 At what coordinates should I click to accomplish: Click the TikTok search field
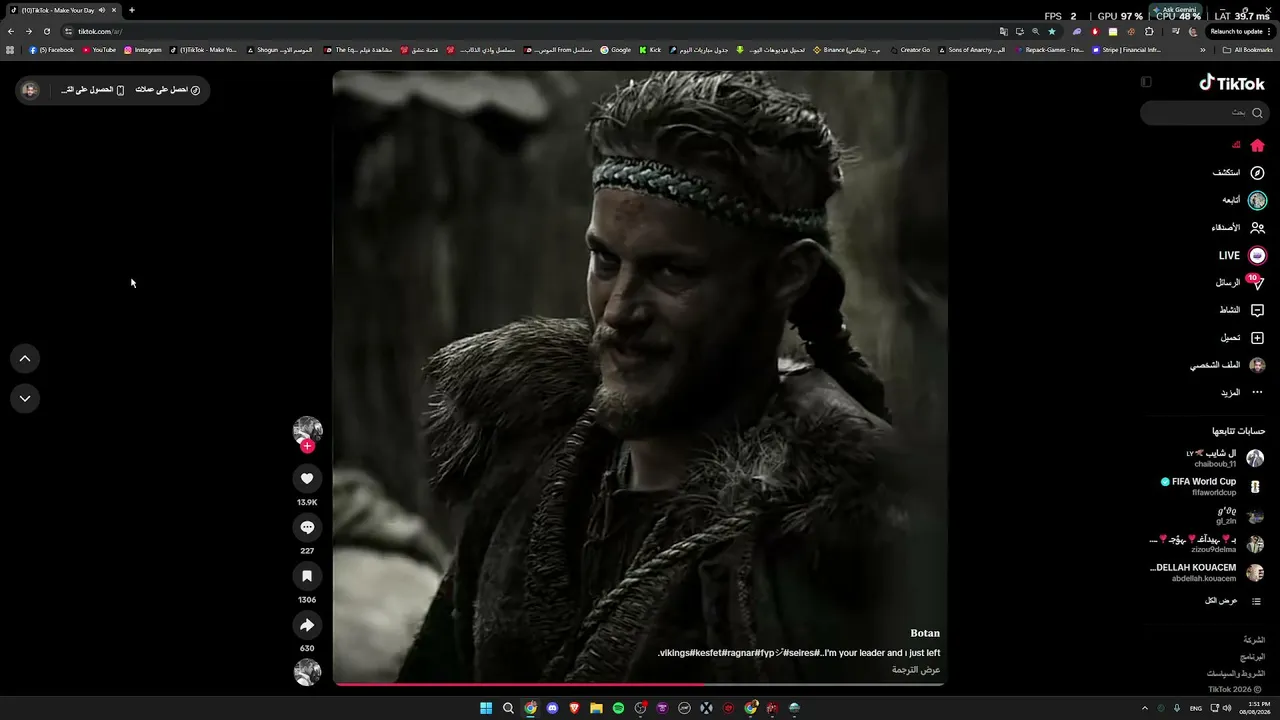(x=1205, y=113)
